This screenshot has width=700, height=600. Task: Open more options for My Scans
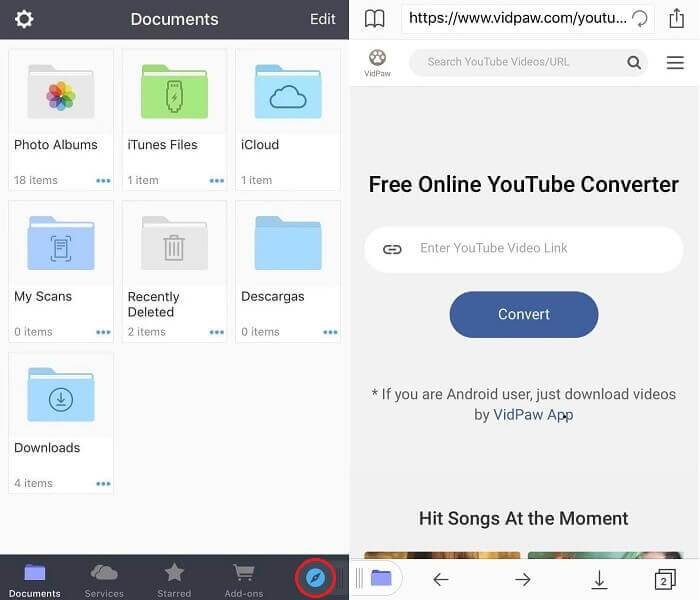point(103,332)
